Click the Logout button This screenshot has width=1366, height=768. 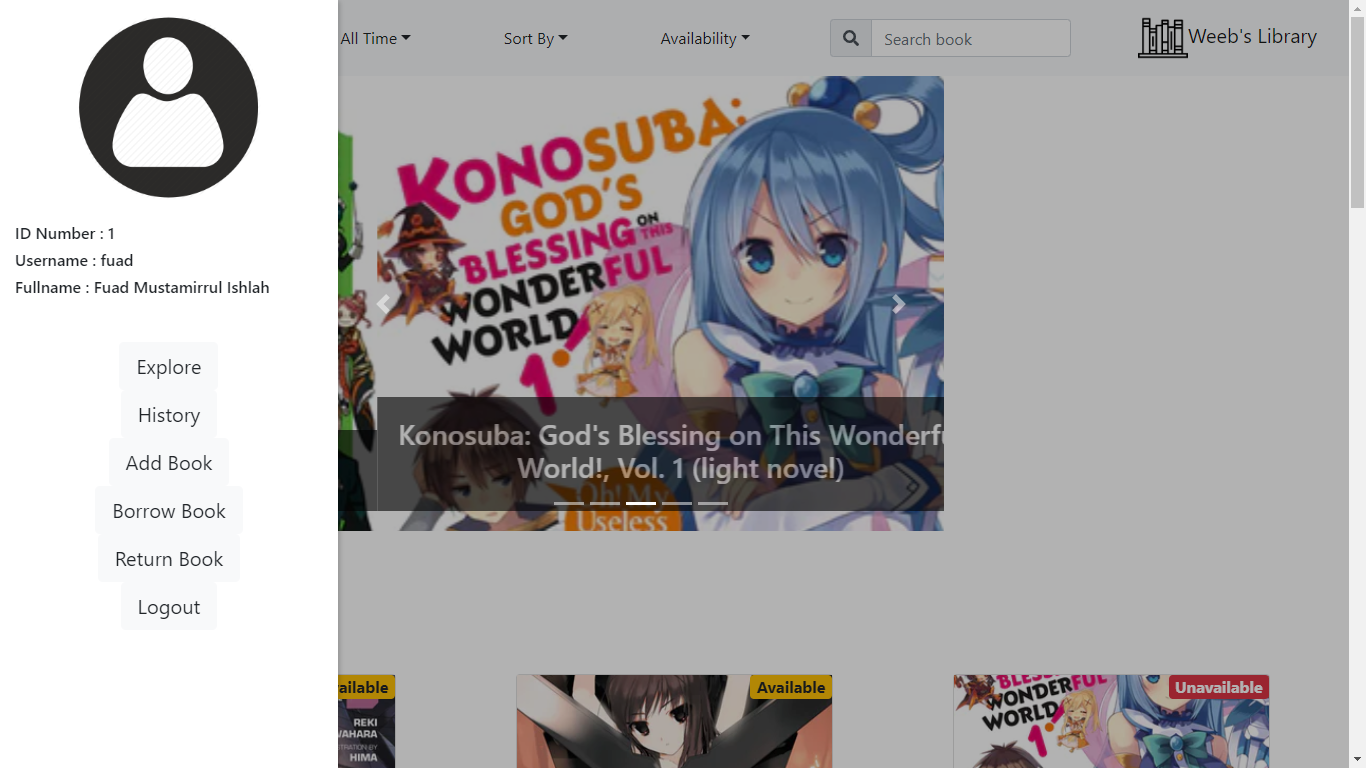[x=169, y=607]
